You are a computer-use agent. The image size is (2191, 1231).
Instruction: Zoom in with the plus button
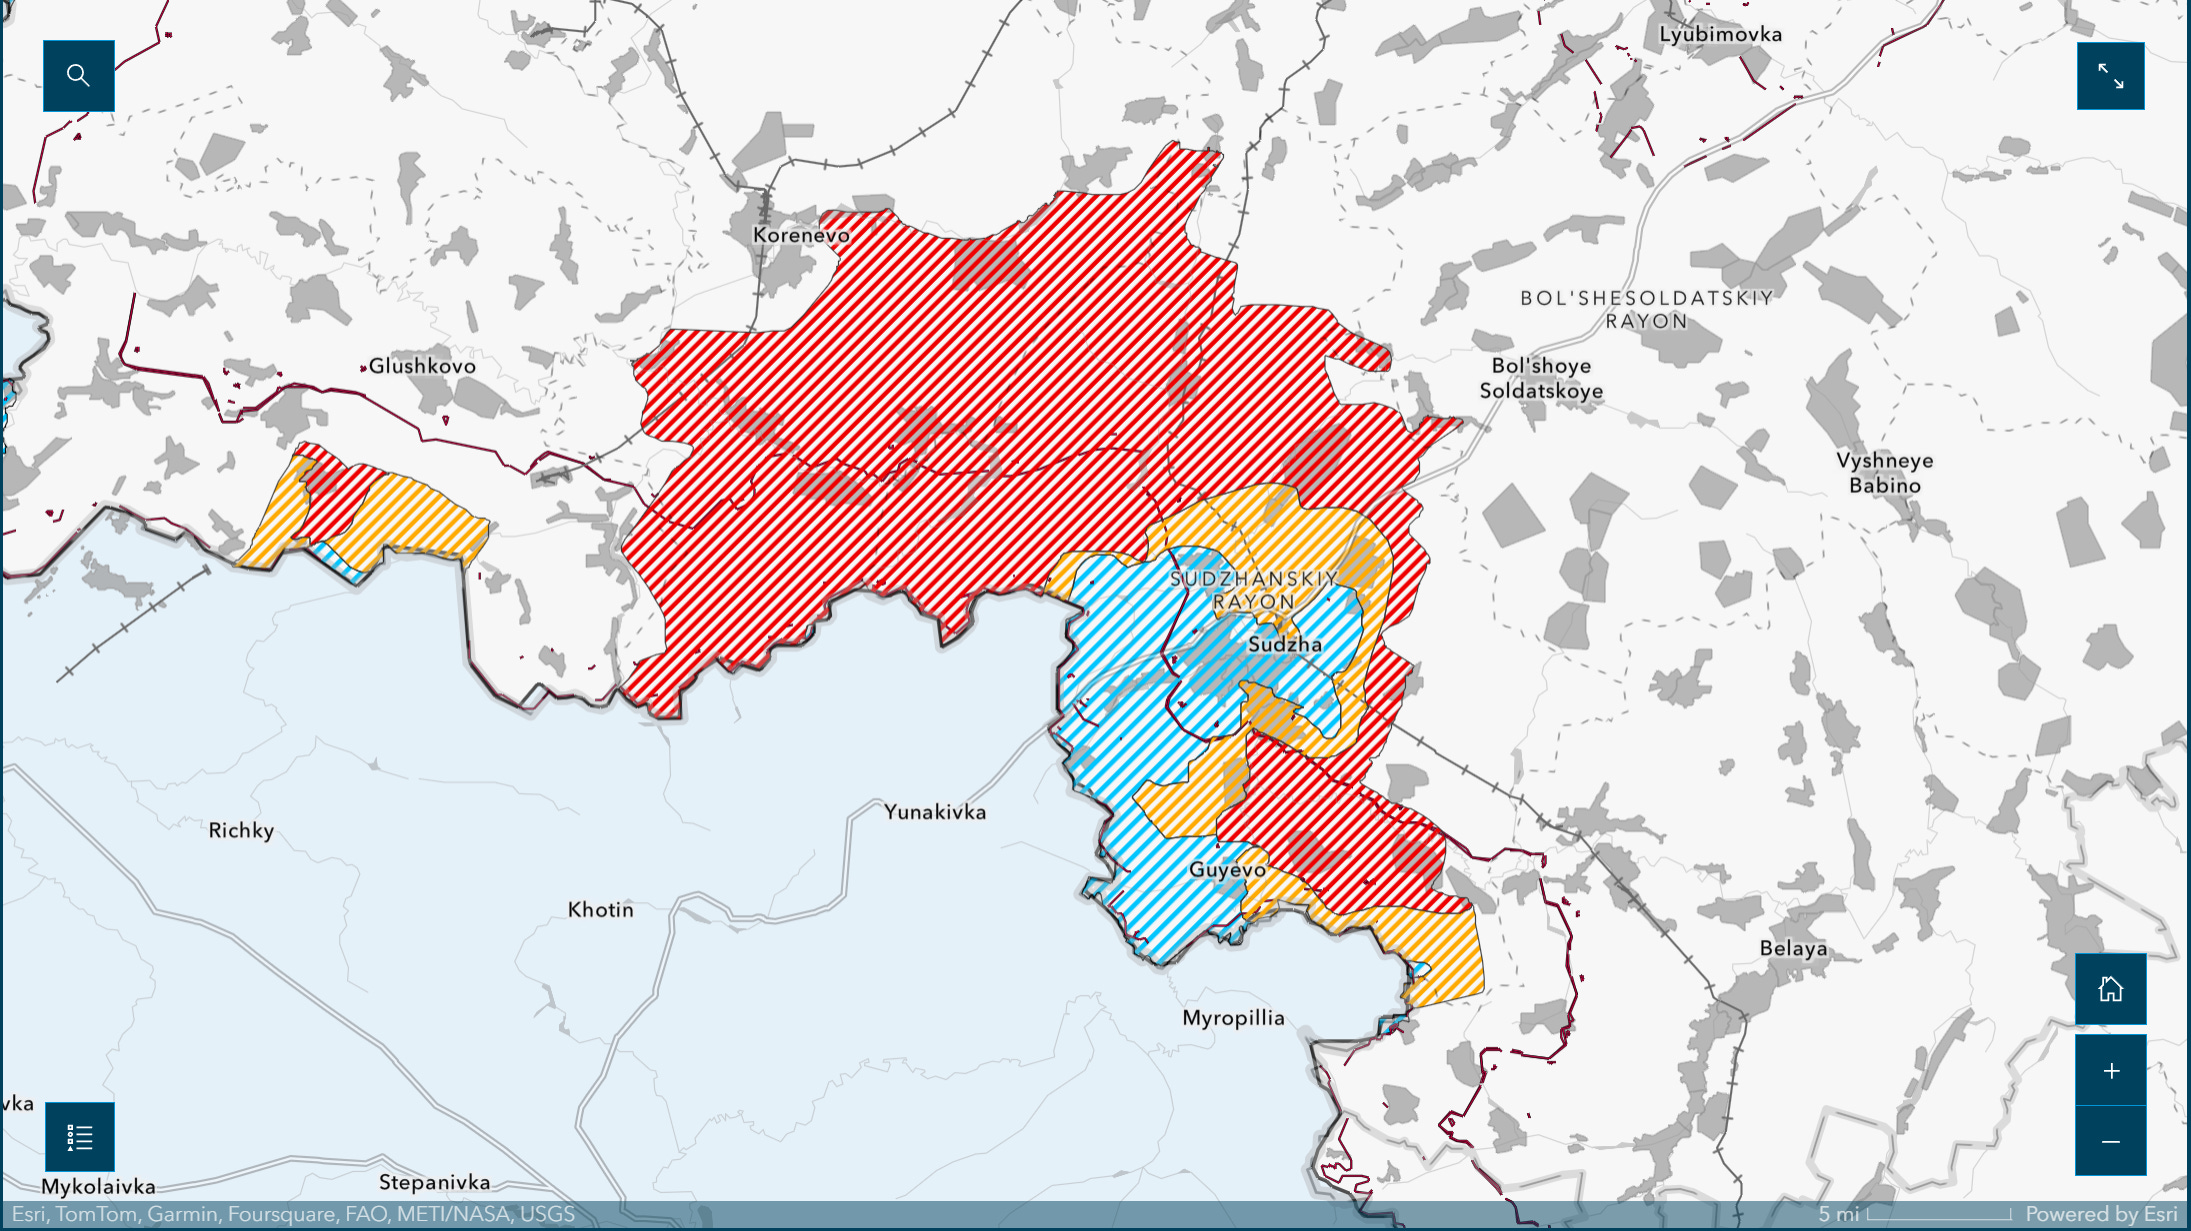2110,1071
